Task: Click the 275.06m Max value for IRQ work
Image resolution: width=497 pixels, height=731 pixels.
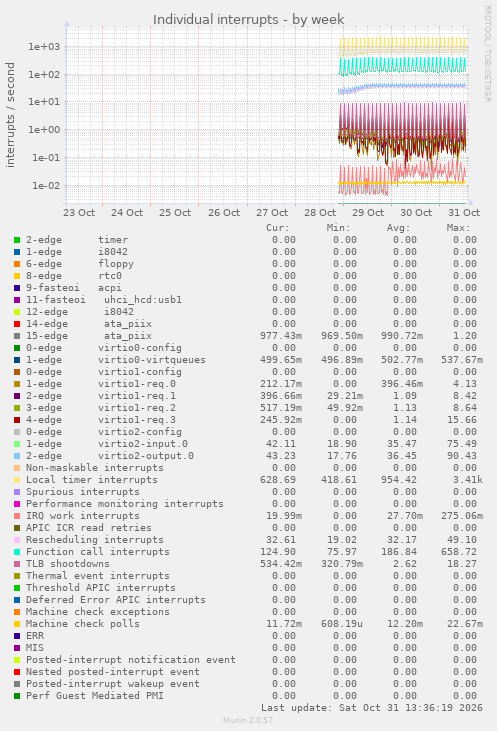Action: click(x=462, y=516)
